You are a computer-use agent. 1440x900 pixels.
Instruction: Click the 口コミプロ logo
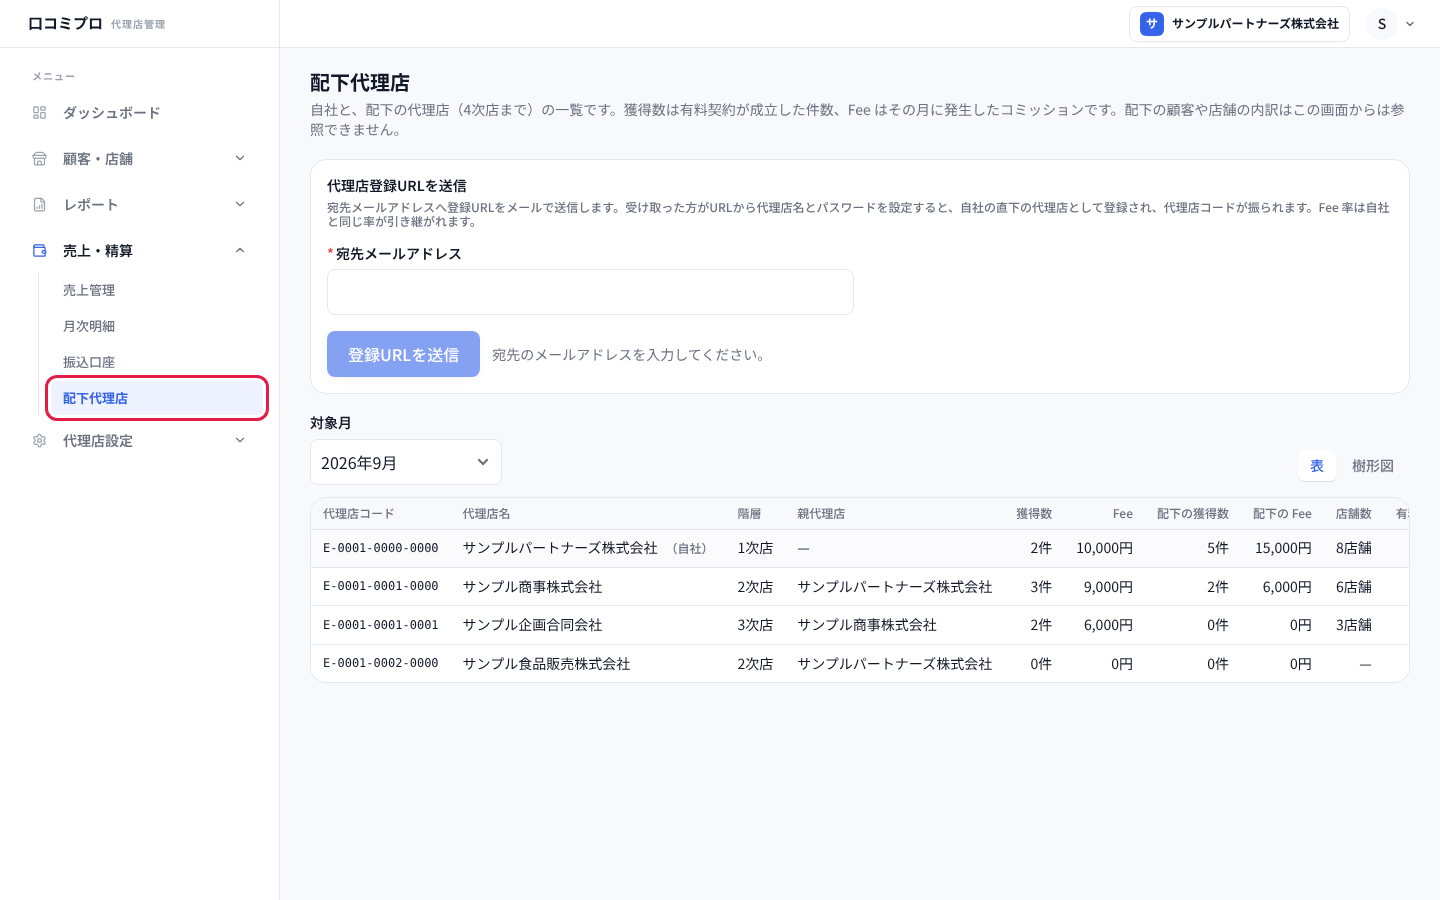tap(65, 24)
